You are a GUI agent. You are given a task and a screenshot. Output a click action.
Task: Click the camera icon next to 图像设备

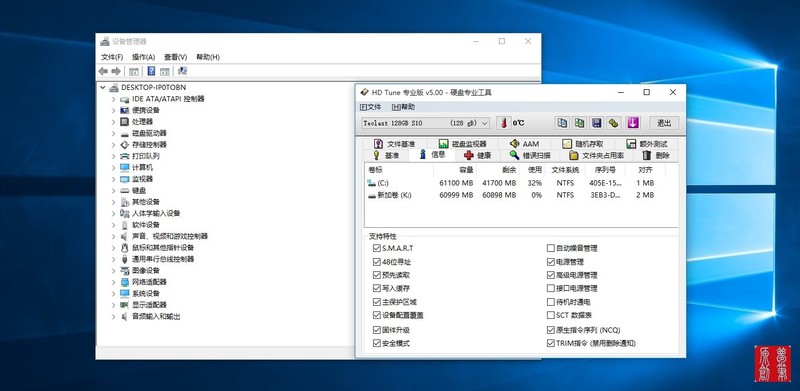click(x=124, y=271)
